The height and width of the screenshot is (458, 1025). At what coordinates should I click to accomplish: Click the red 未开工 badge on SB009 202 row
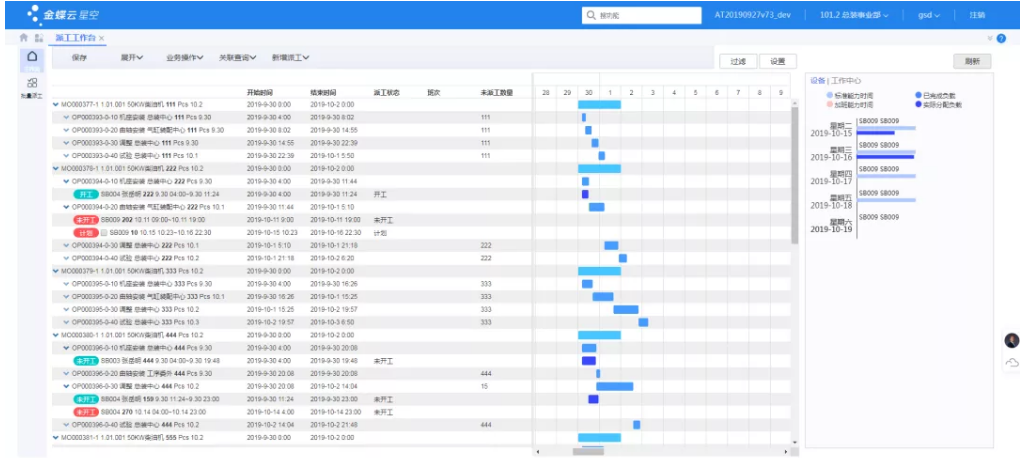(86, 220)
